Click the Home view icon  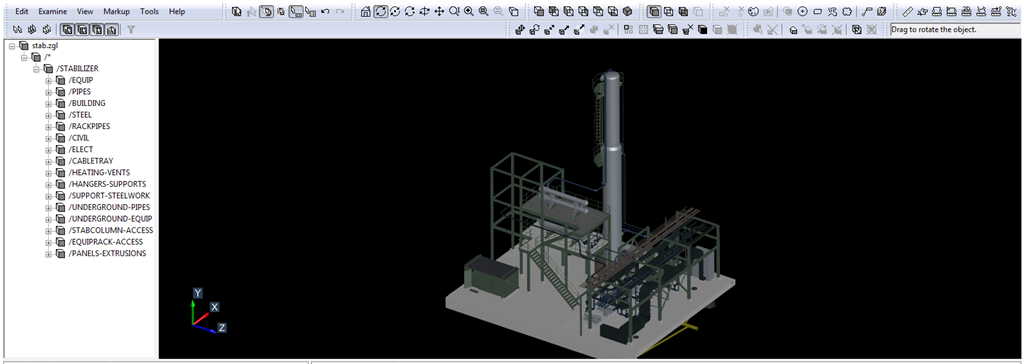click(366, 12)
